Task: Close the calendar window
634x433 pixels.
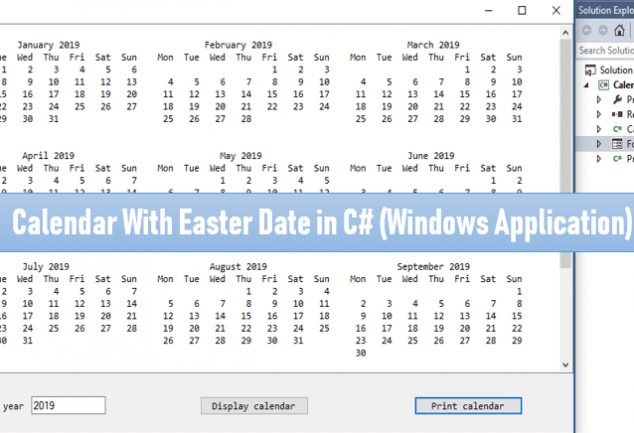Action: tap(556, 11)
